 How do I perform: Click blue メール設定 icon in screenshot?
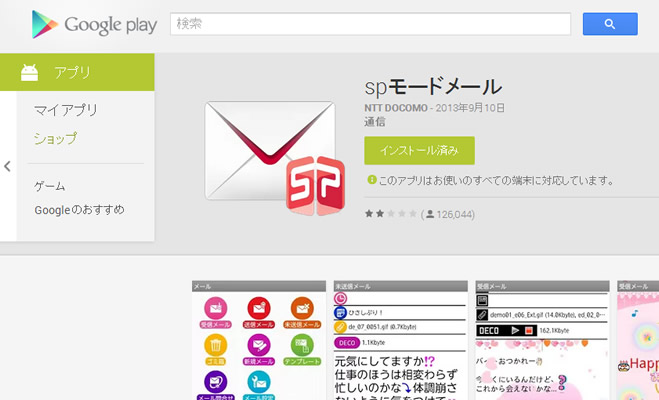click(259, 385)
